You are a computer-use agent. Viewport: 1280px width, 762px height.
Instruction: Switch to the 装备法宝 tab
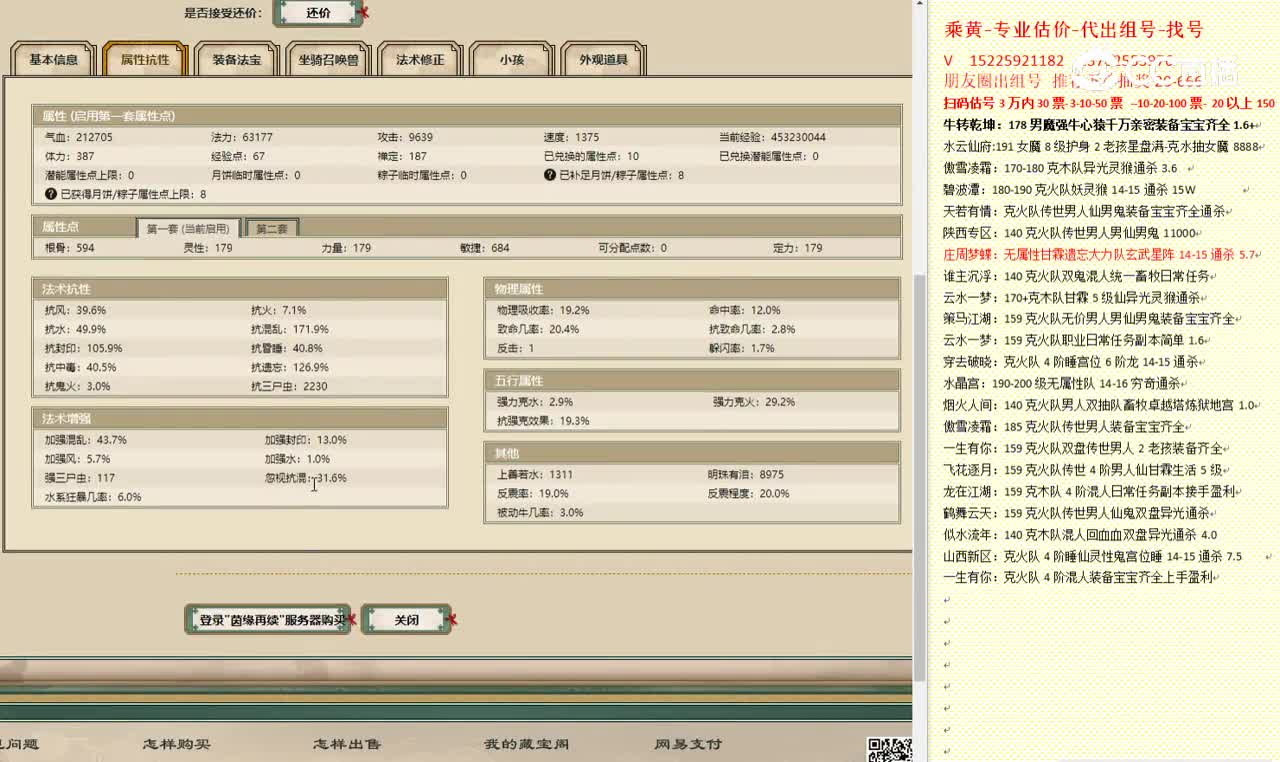coord(236,60)
